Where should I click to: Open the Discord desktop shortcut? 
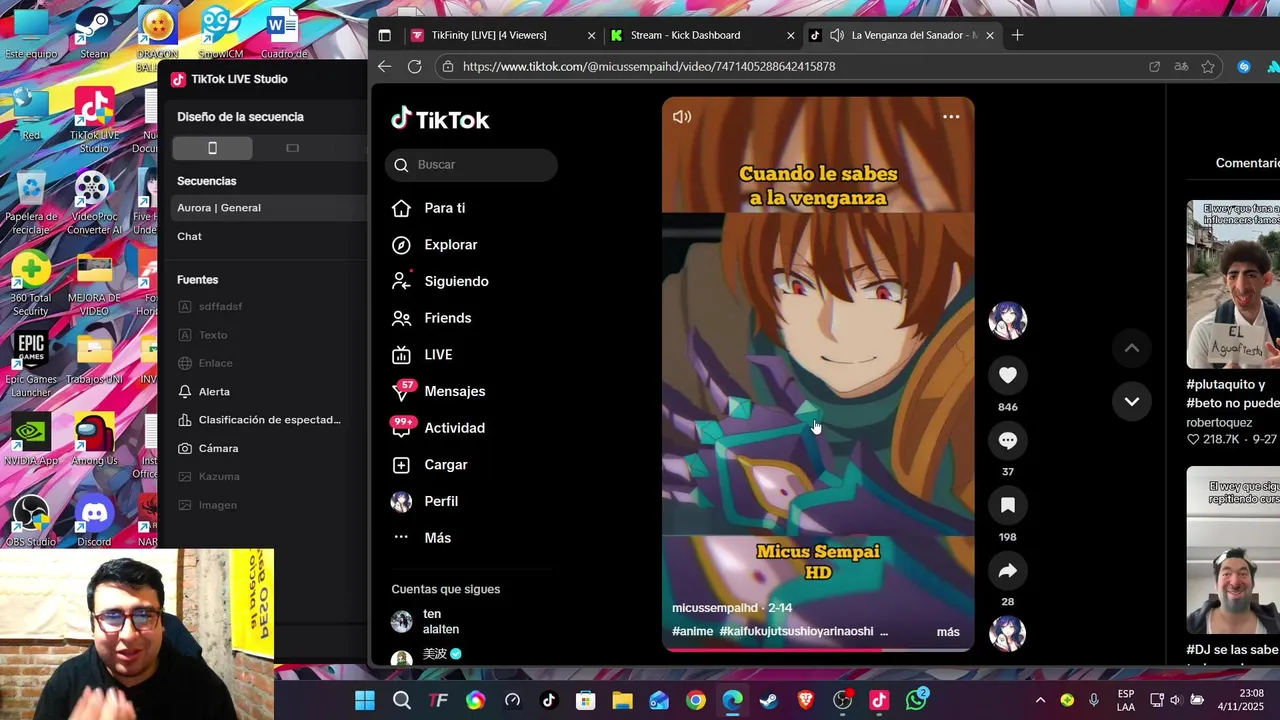coord(94,521)
